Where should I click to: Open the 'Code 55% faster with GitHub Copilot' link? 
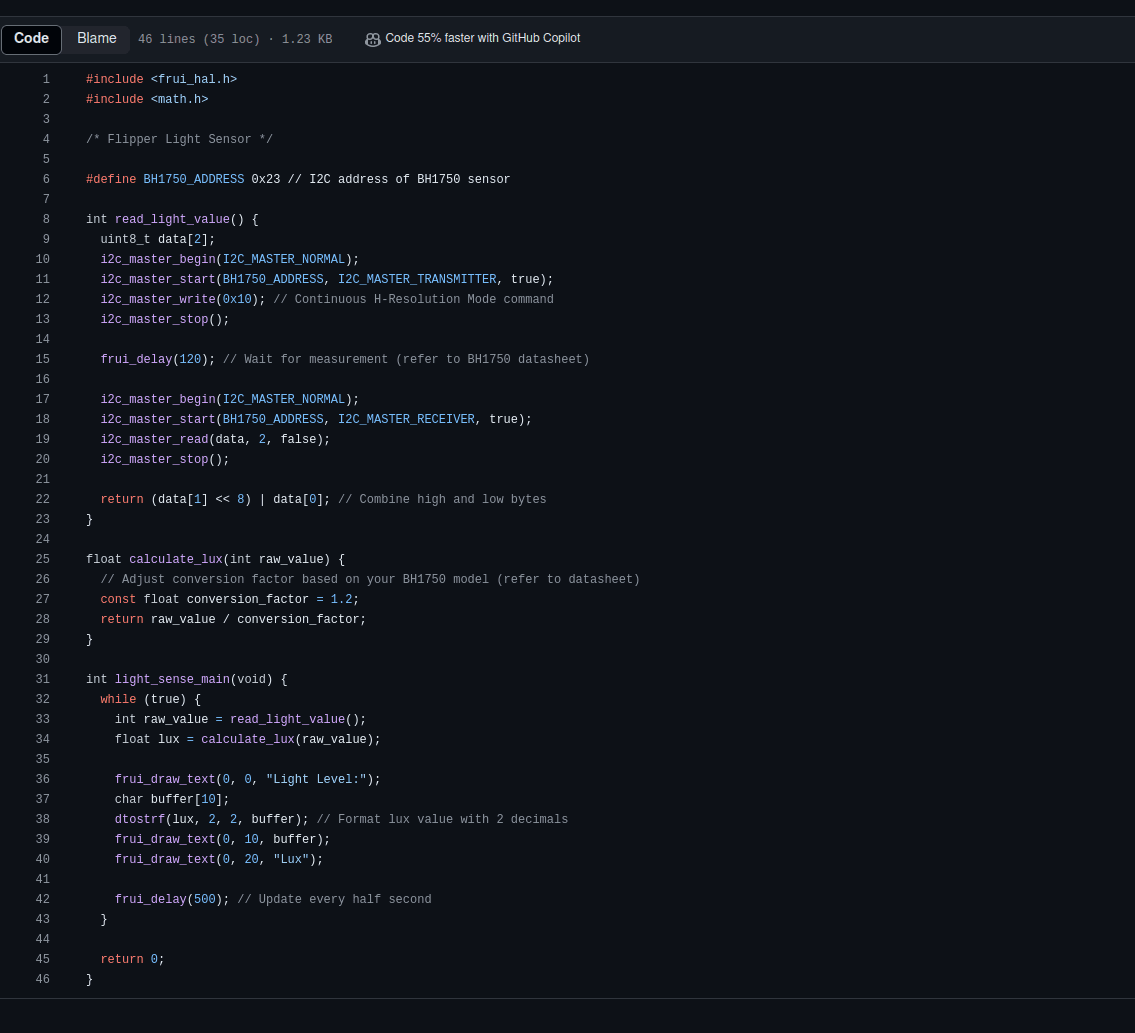(x=482, y=38)
